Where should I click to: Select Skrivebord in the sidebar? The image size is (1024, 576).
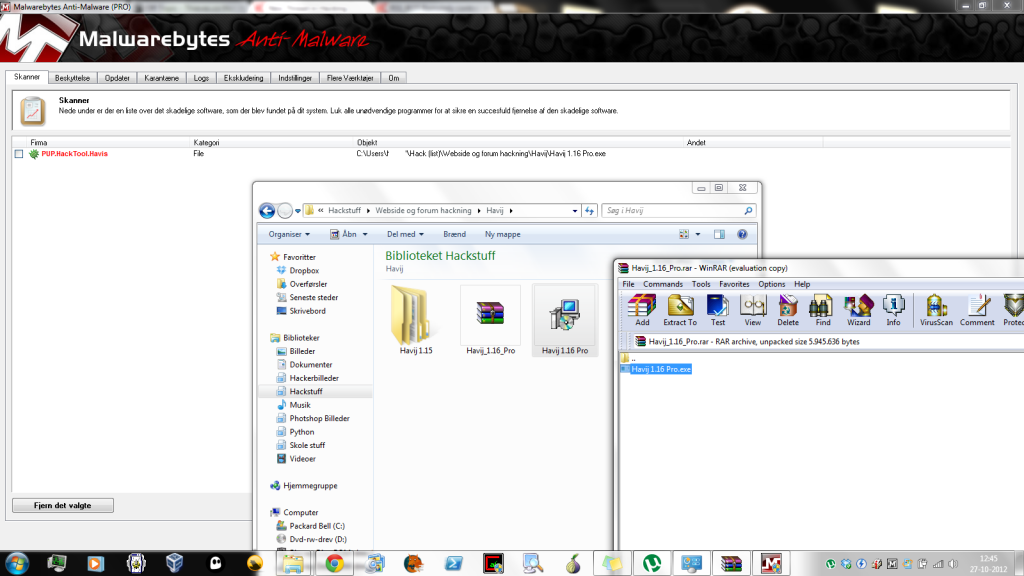[x=307, y=311]
